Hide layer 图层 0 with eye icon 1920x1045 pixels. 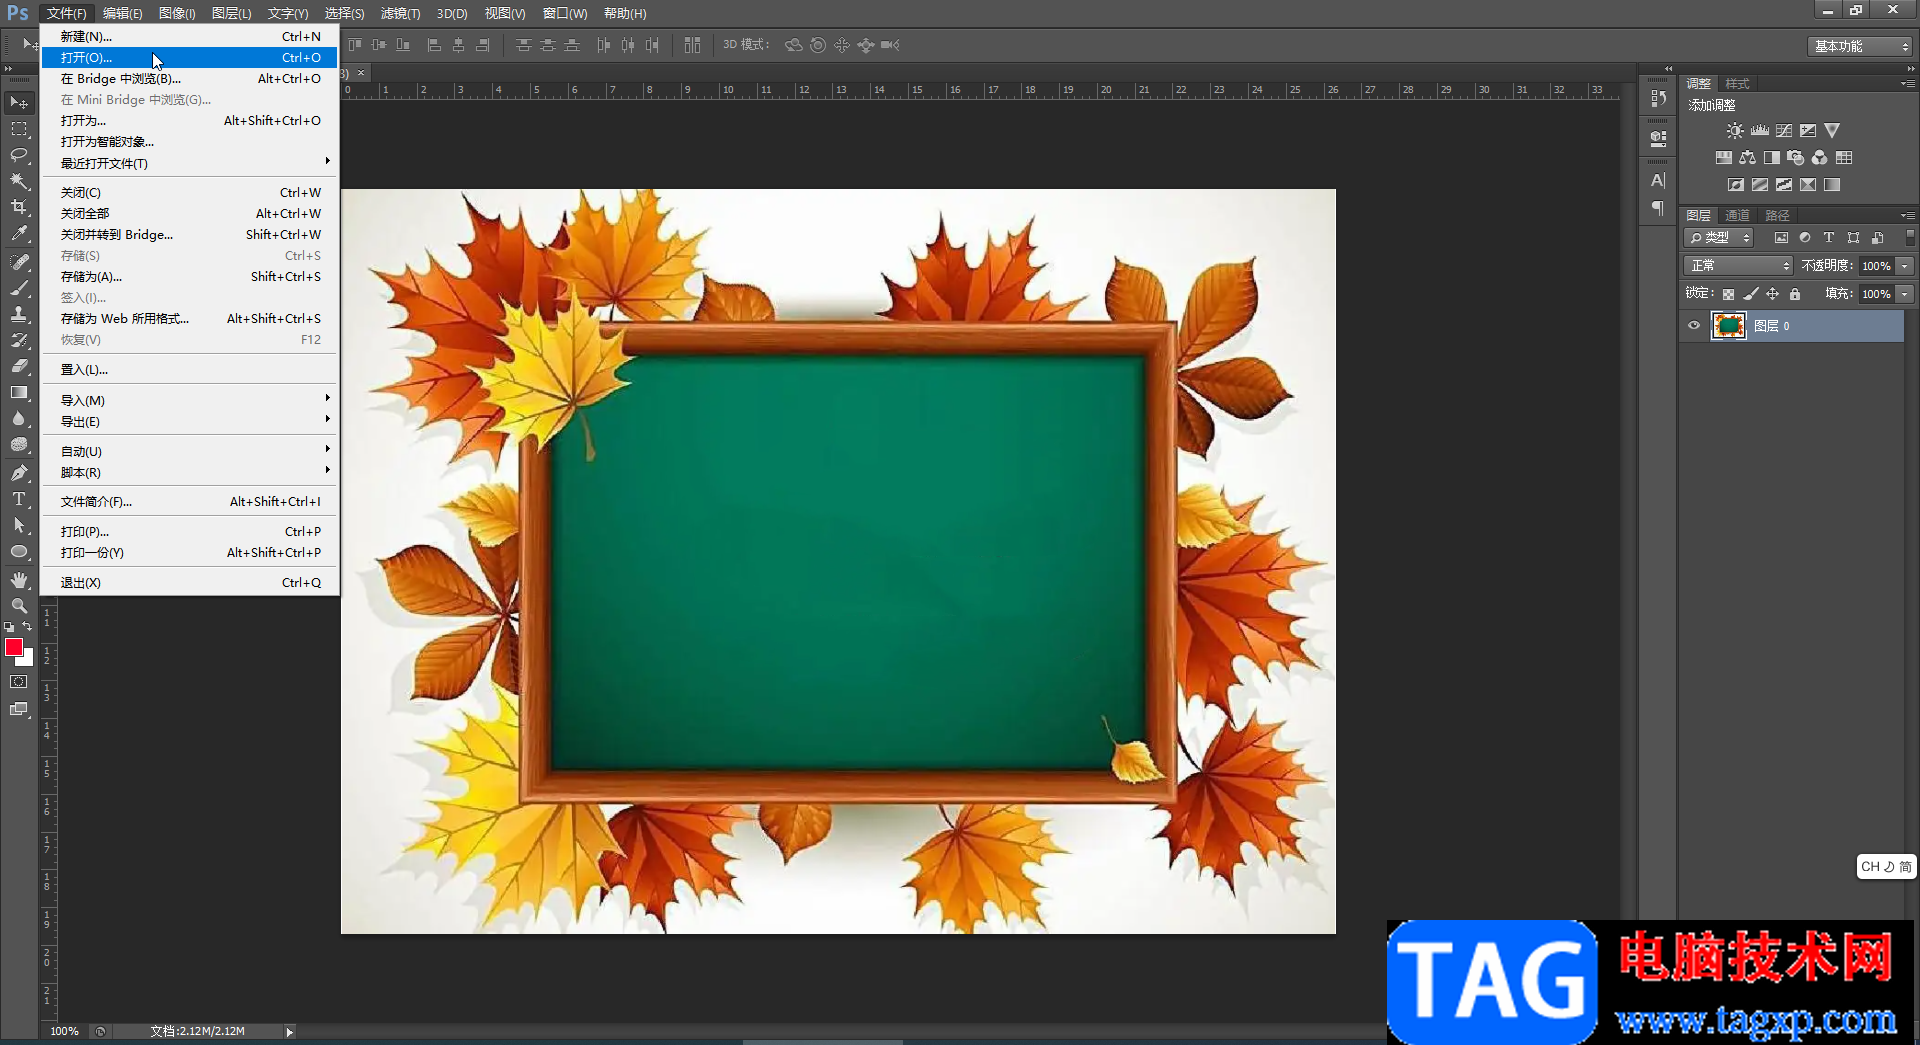click(1694, 325)
